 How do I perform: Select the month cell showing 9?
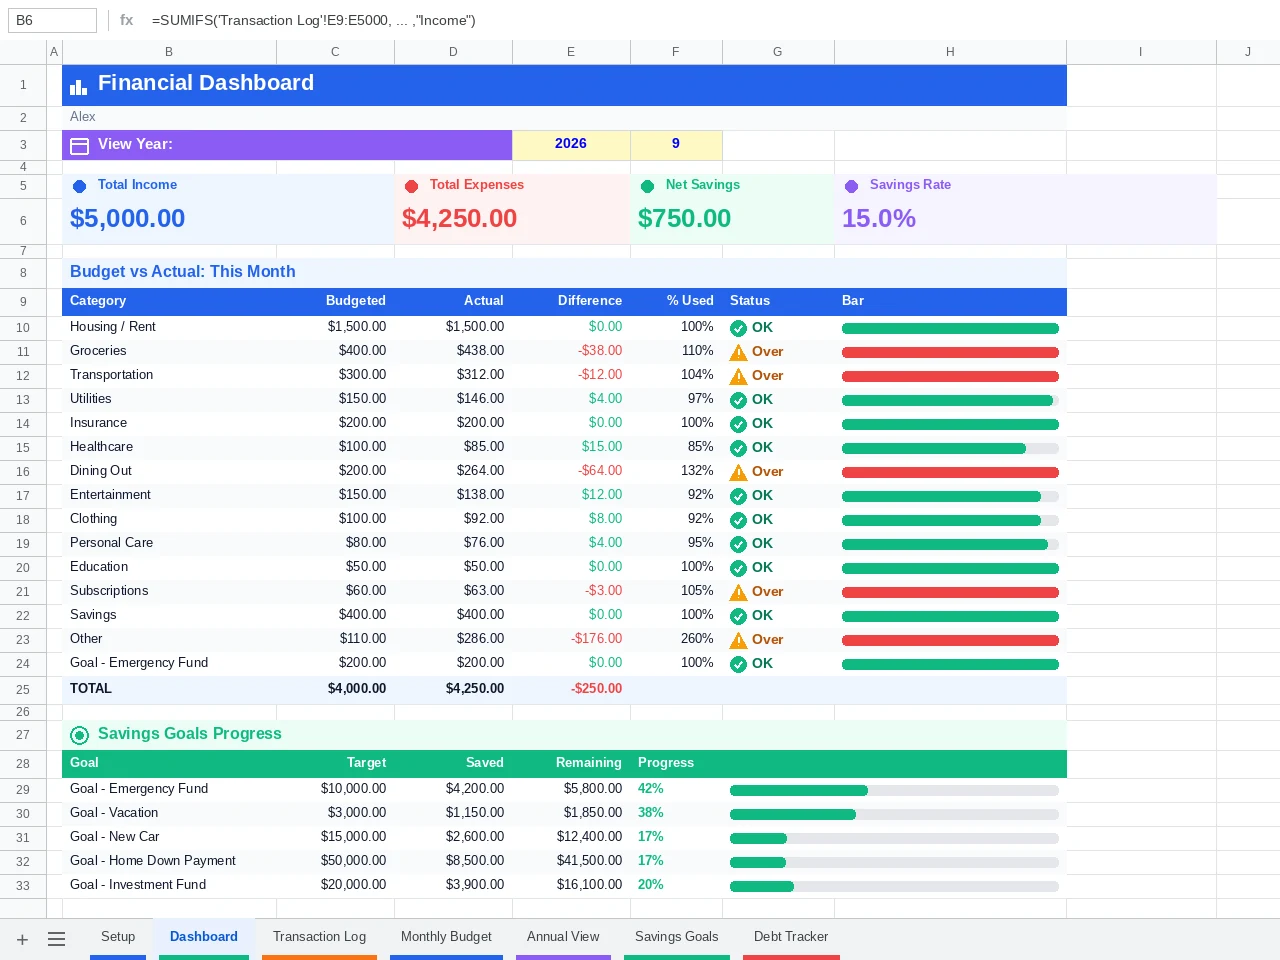click(x=676, y=145)
